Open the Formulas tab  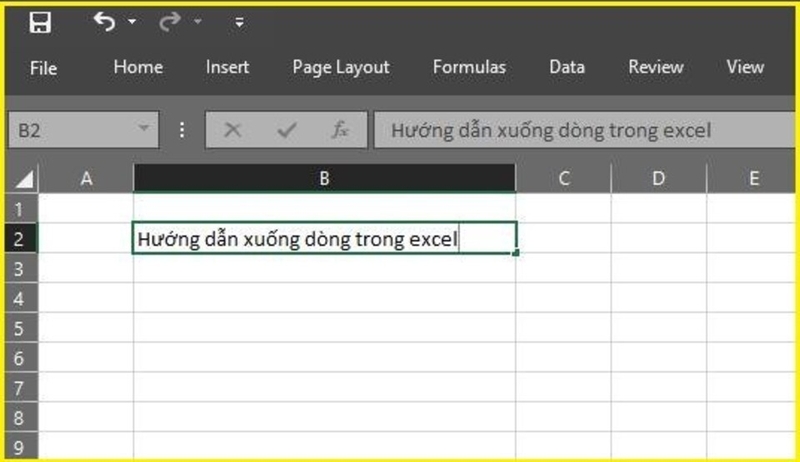469,67
